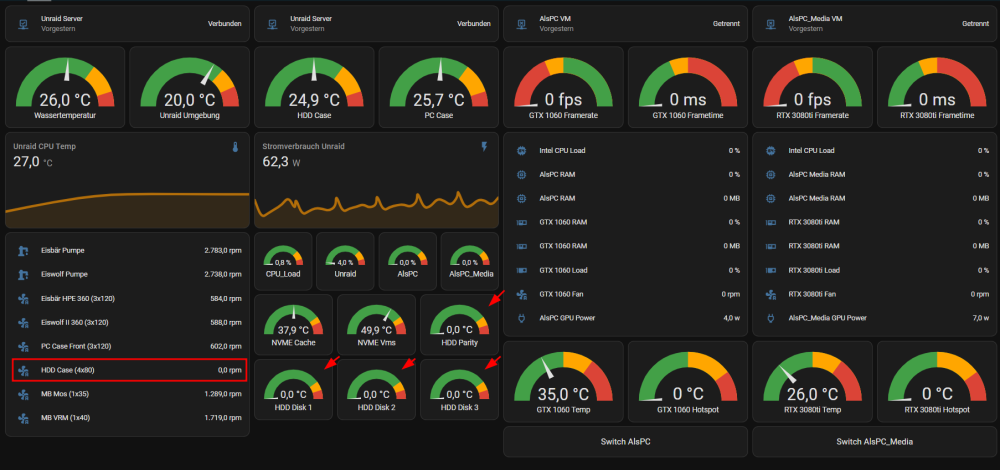Open the HDD Disk 1 gauge
Screen dimensions: 1000x470
pos(293,389)
